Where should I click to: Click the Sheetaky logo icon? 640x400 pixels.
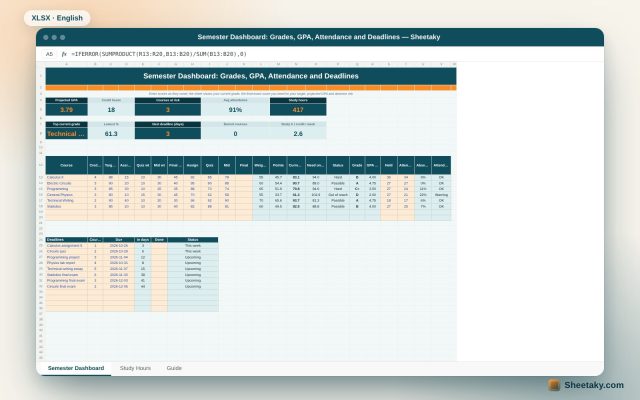(554, 385)
